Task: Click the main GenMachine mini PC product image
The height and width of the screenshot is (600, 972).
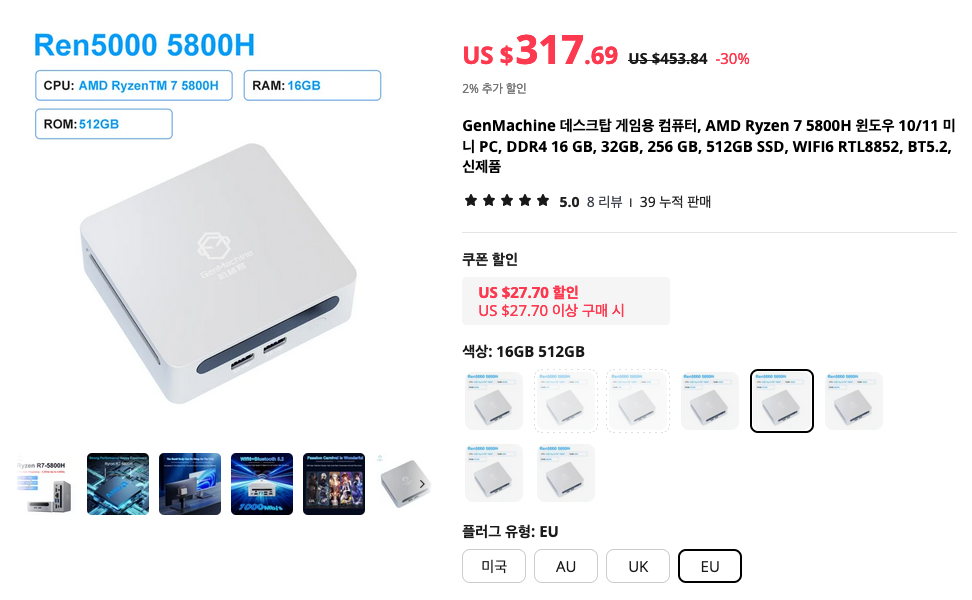Action: (218, 273)
